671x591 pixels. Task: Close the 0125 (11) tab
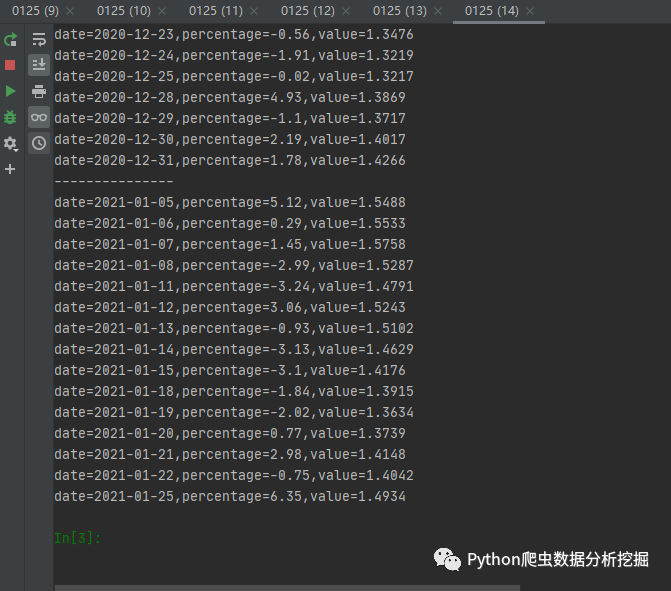pyautogui.click(x=254, y=12)
